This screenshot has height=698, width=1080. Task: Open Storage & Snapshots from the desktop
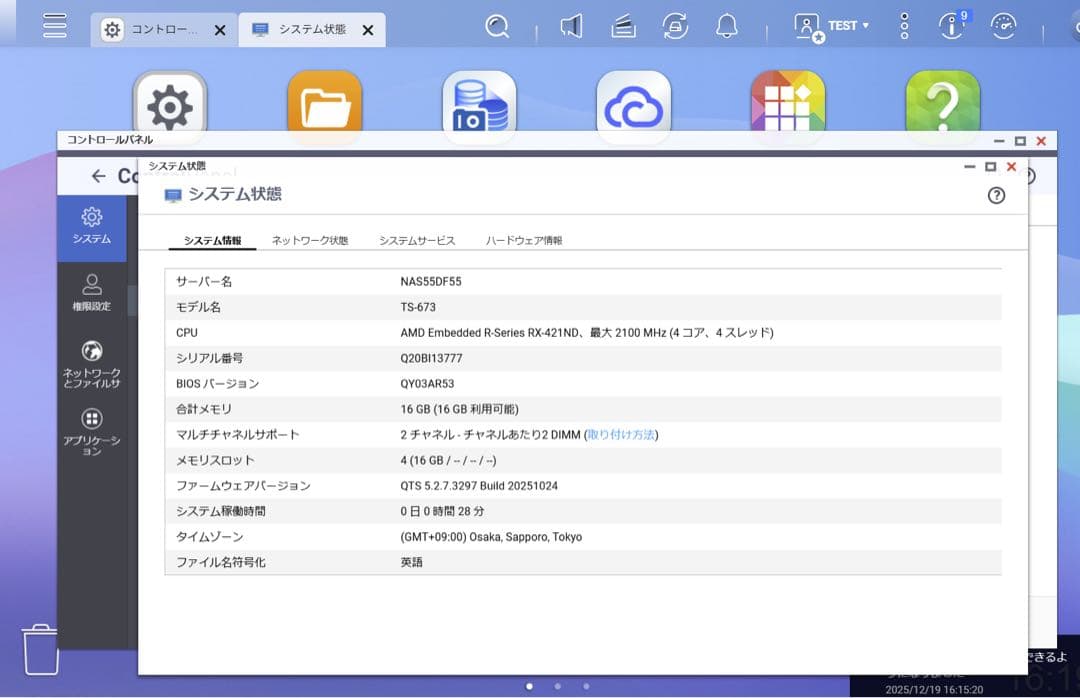tap(479, 100)
